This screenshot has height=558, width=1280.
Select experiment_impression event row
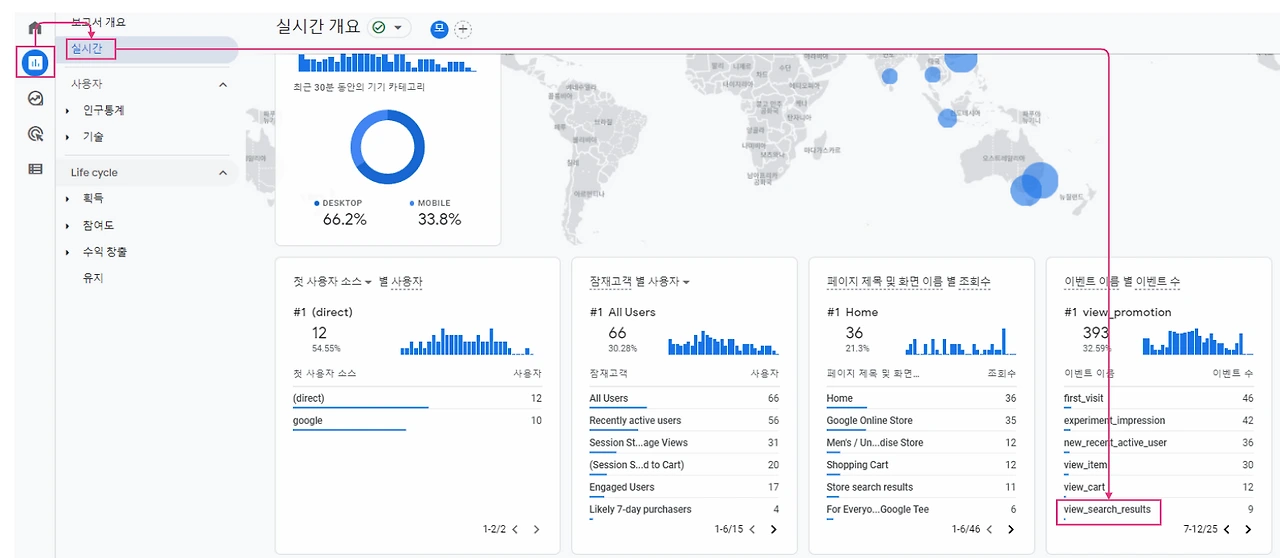click(1158, 421)
